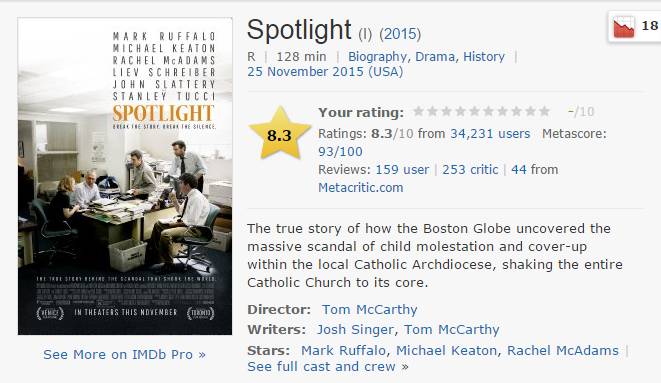Rate the movie five stars

point(474,112)
